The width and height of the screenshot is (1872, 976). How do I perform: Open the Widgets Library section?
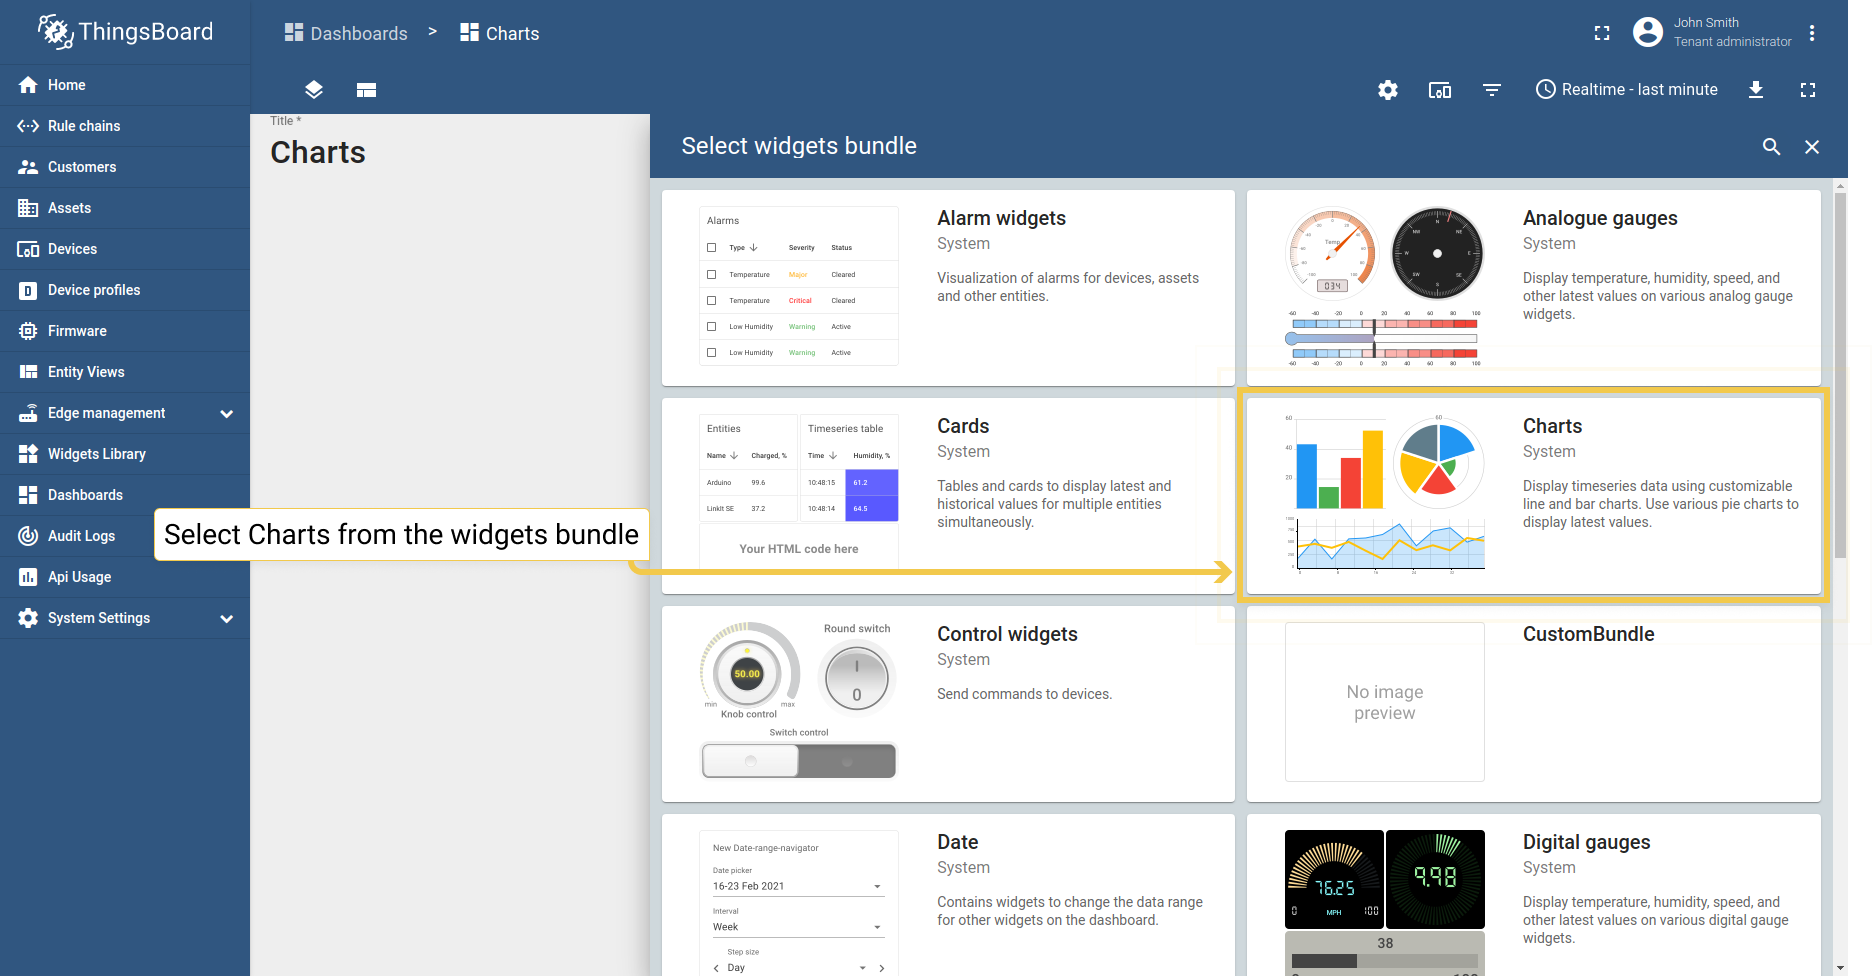pos(98,453)
